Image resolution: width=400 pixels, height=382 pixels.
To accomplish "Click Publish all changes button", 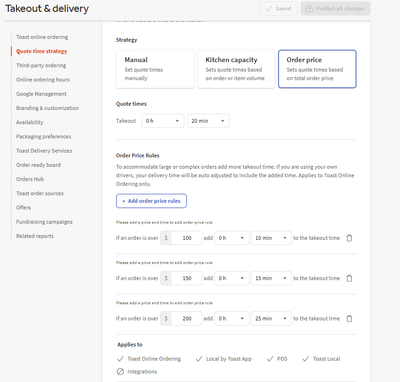I will [x=335, y=9].
